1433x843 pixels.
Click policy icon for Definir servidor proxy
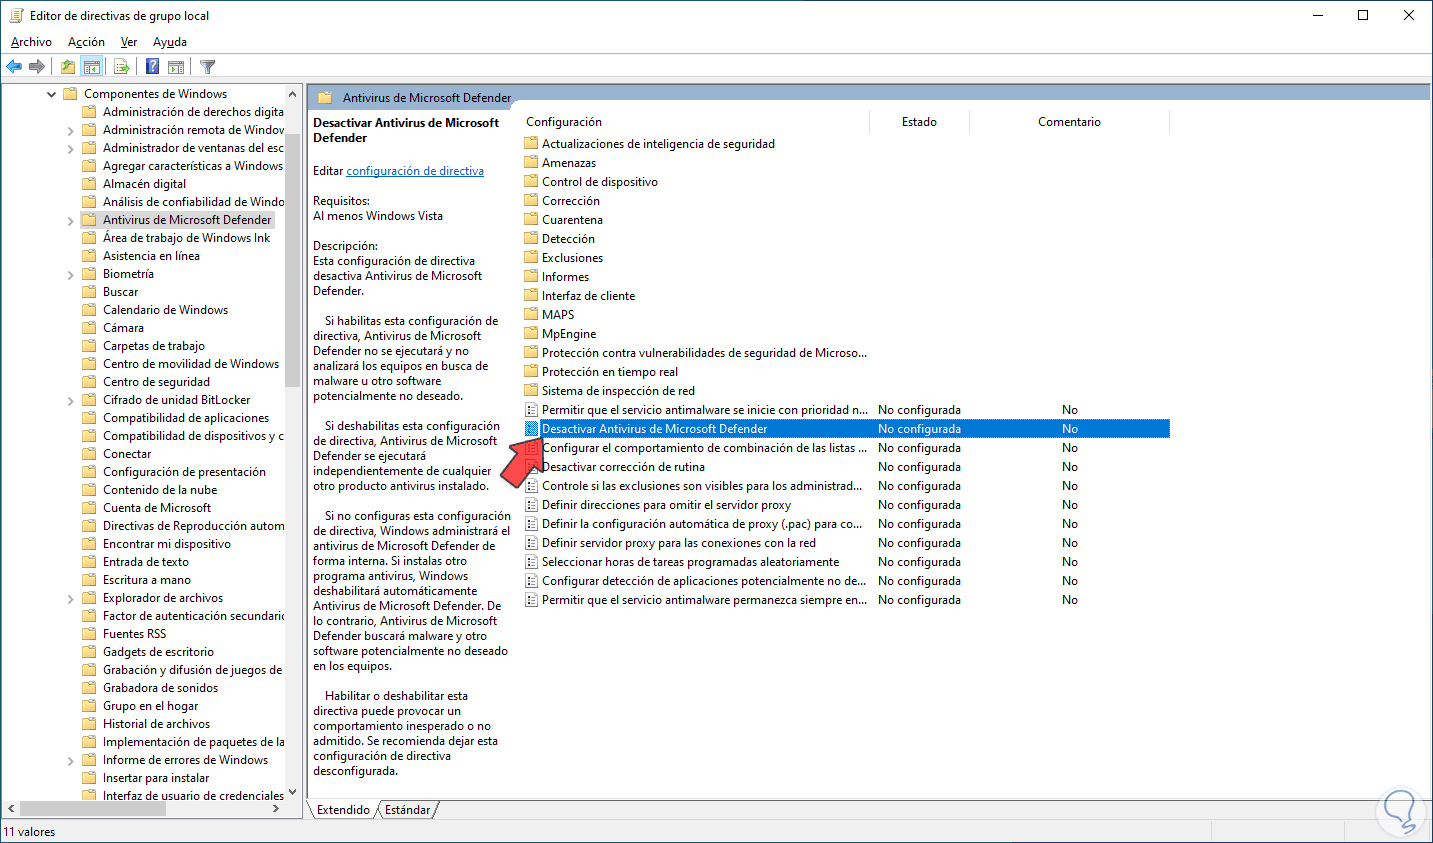(x=531, y=543)
